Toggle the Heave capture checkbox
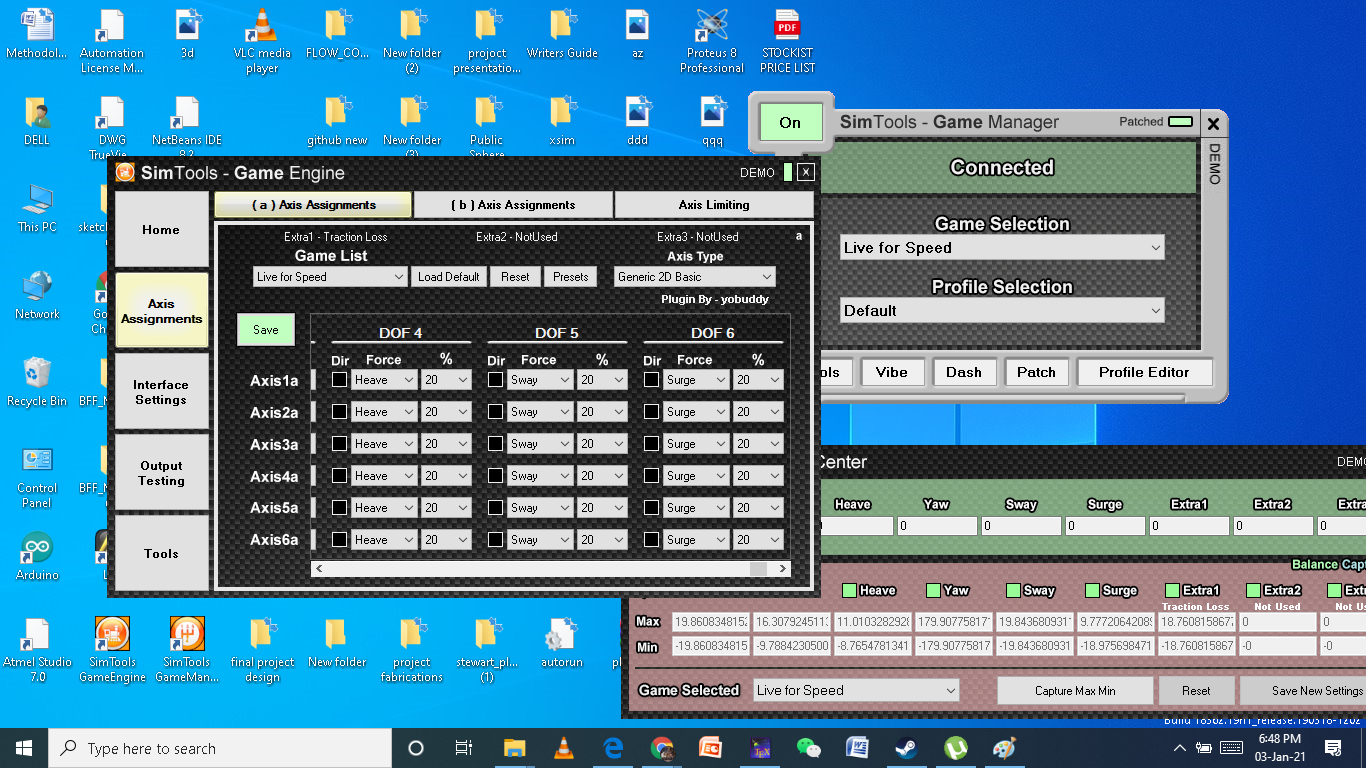Screen dimensions: 1366x768 click(849, 591)
